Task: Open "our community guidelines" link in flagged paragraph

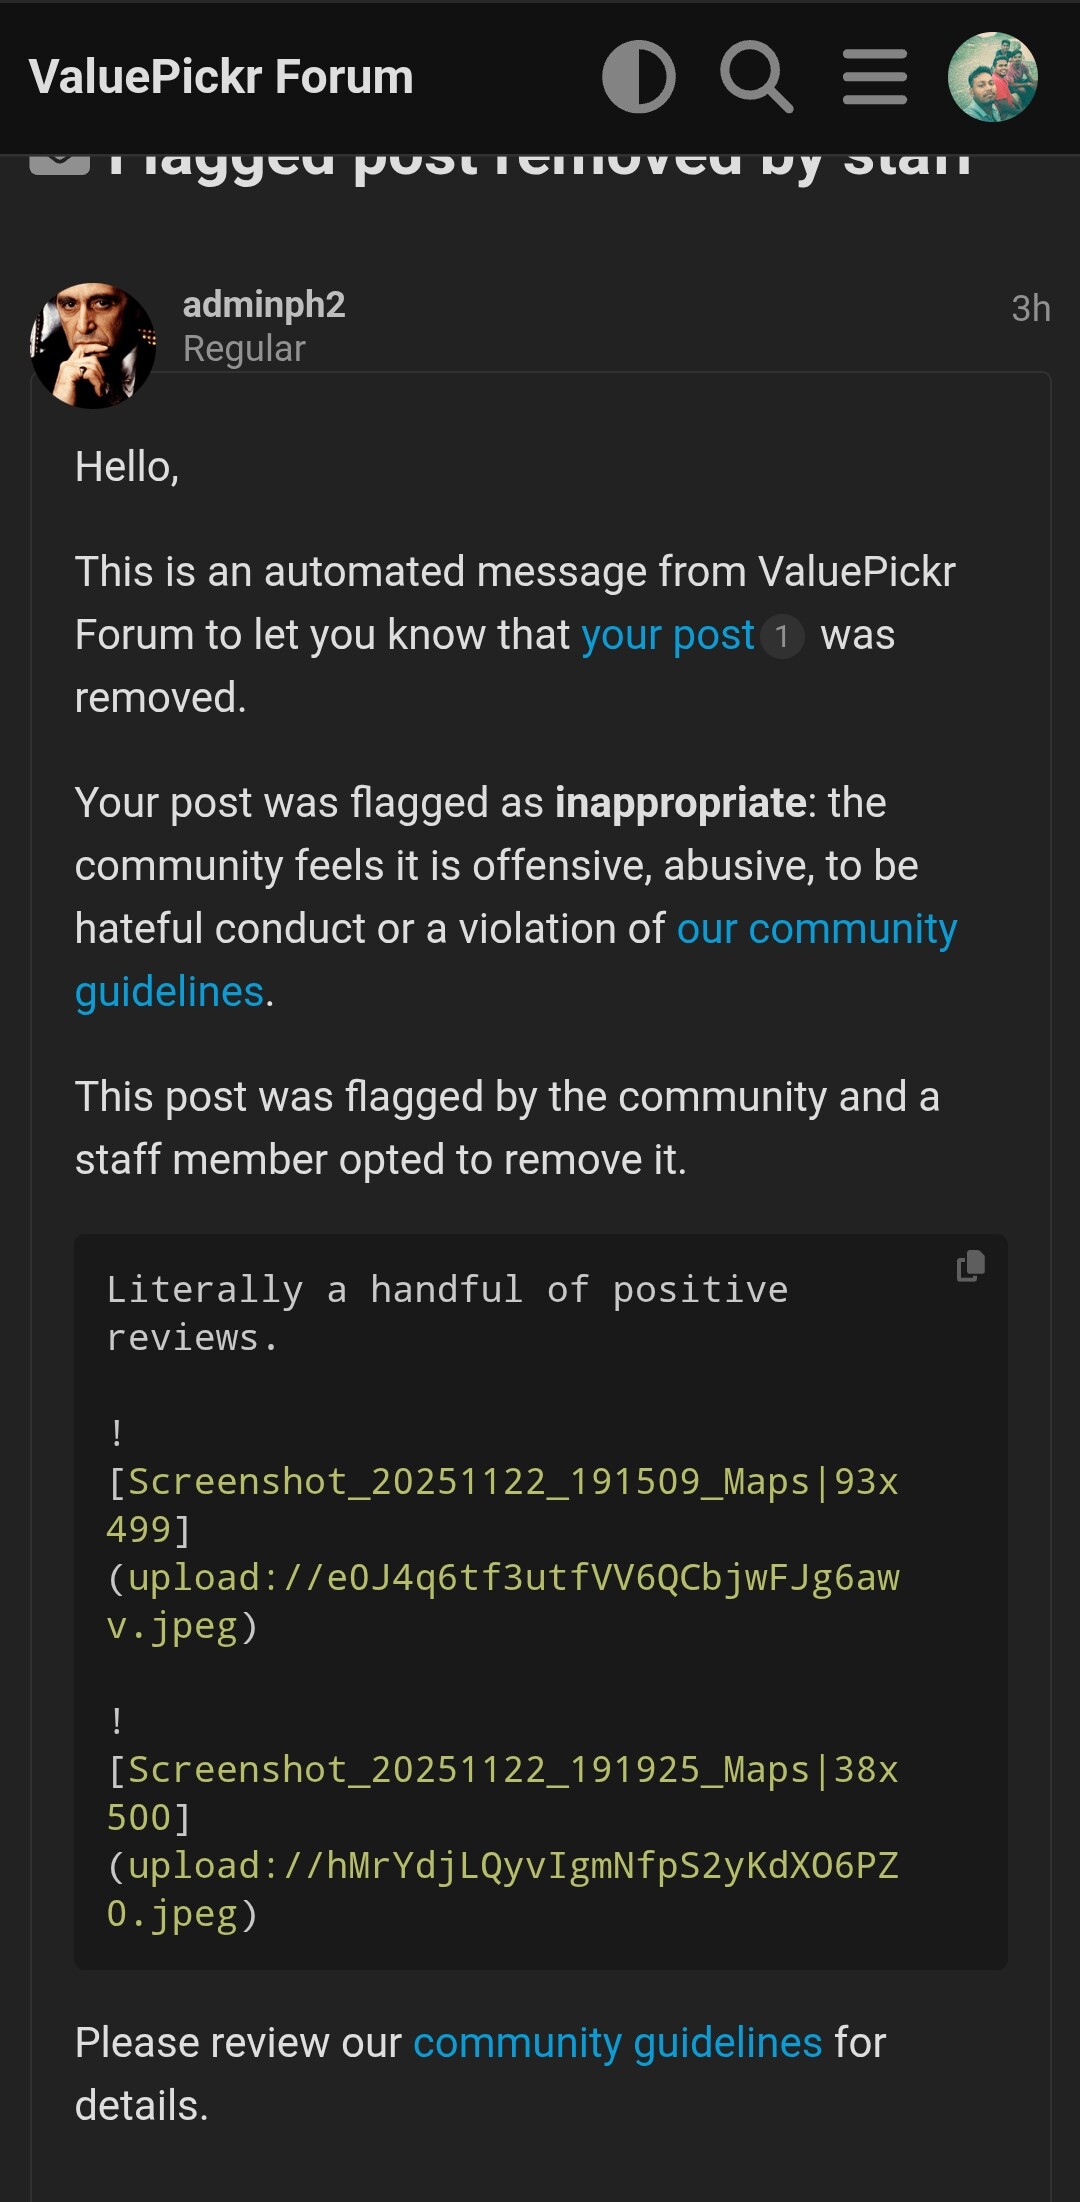Action: 816,929
